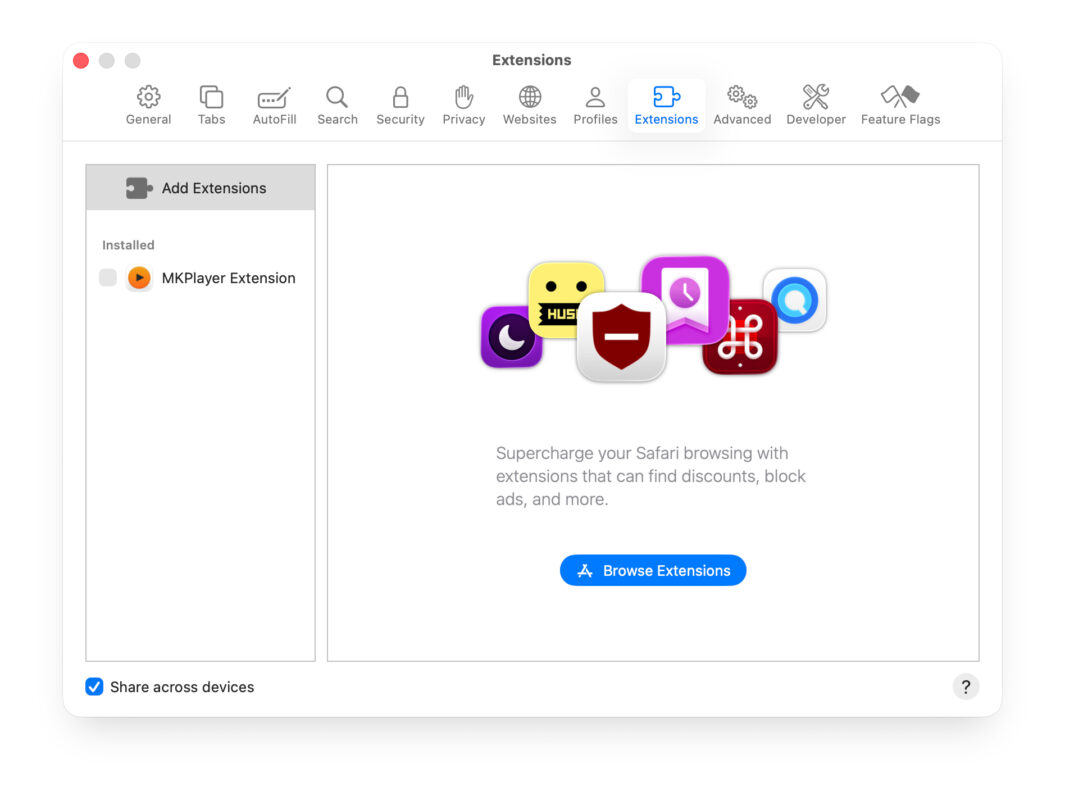Image resolution: width=1065 pixels, height=800 pixels.
Task: Switch to the Feature Flags pane
Action: coord(900,104)
